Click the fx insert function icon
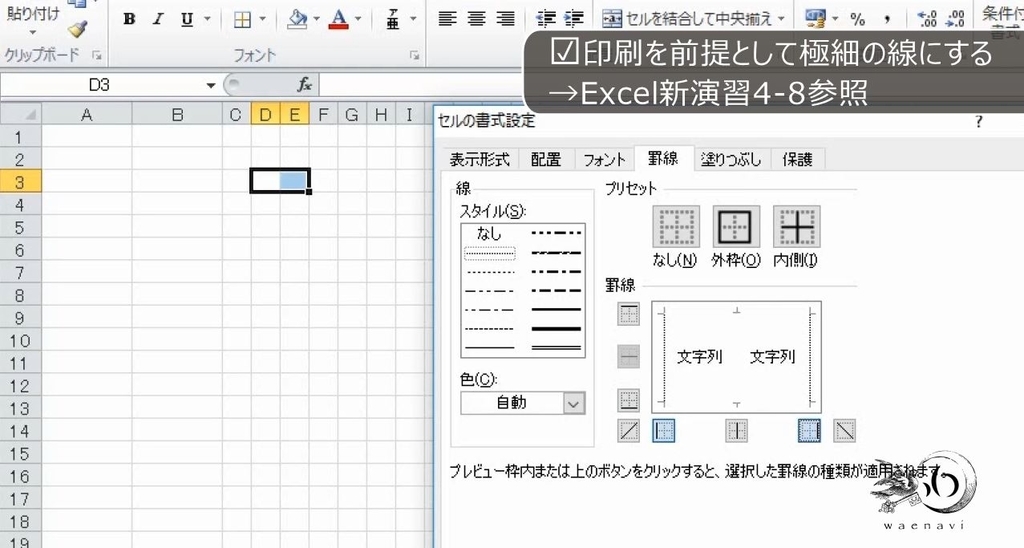The width and height of the screenshot is (1024, 548). (x=304, y=84)
